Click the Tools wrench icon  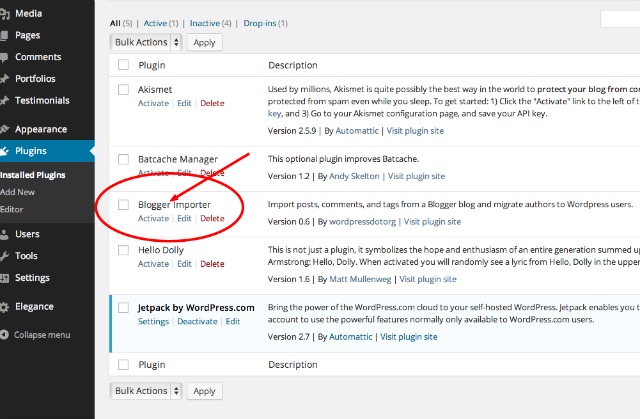(x=4, y=256)
